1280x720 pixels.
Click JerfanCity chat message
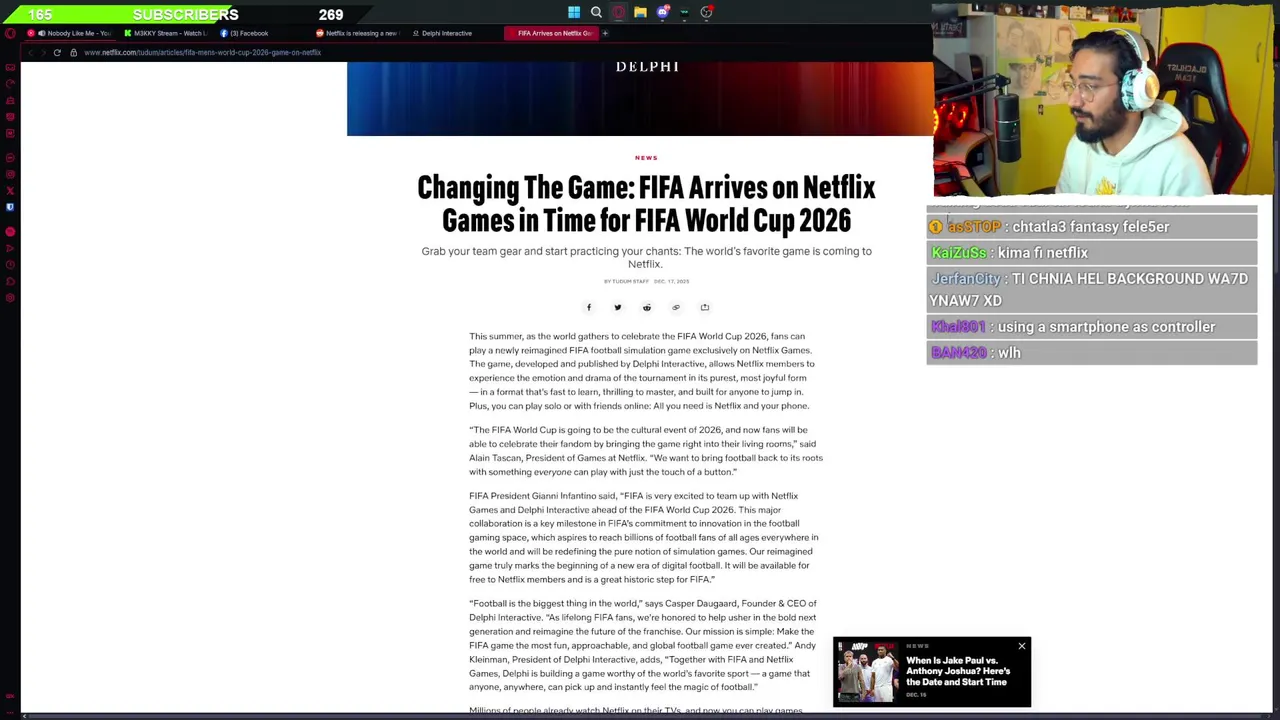[1092, 290]
